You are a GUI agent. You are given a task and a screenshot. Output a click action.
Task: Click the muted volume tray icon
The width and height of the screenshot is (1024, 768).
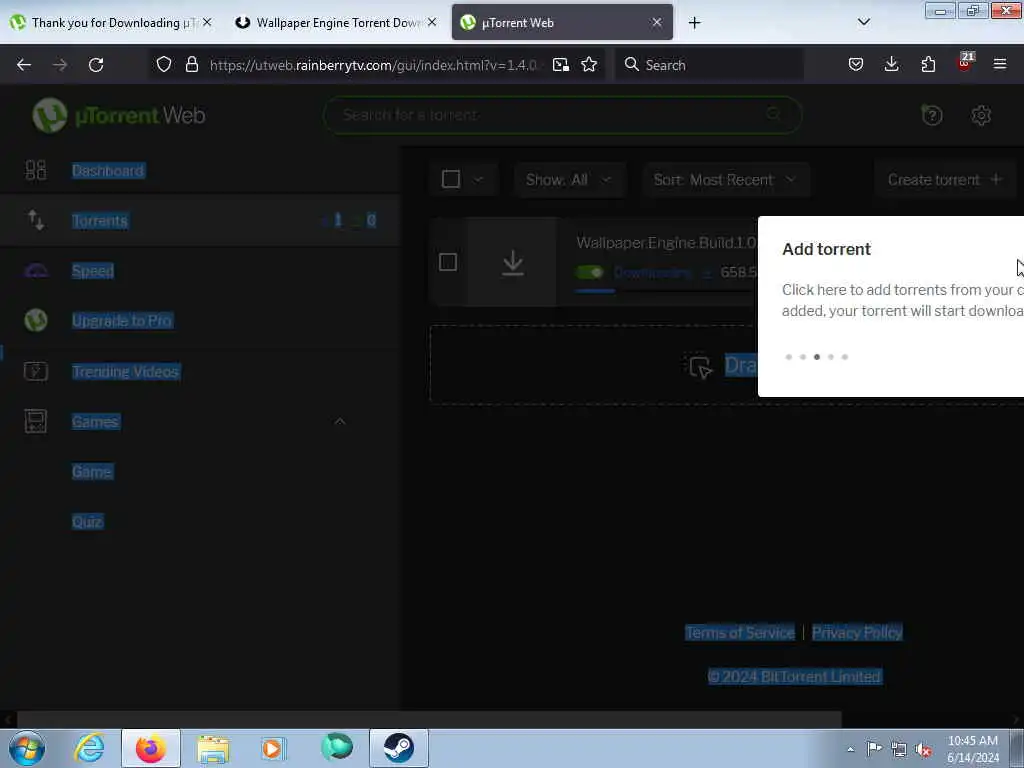(923, 749)
